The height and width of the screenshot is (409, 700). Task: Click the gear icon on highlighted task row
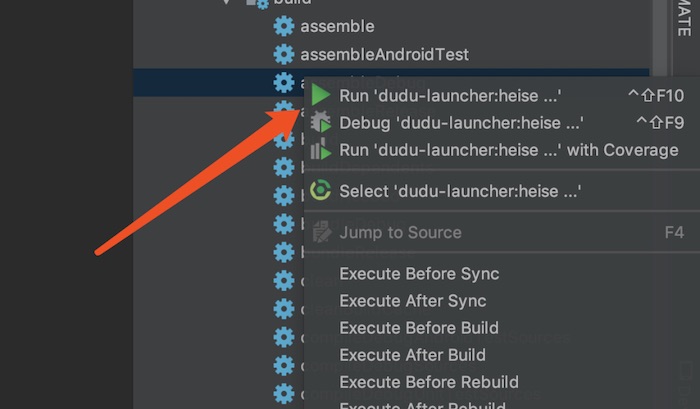coord(284,82)
